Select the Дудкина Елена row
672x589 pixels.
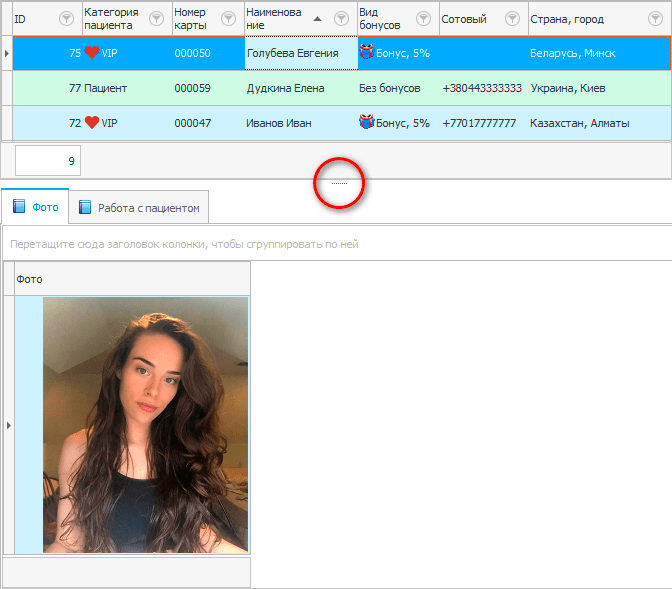pyautogui.click(x=285, y=88)
